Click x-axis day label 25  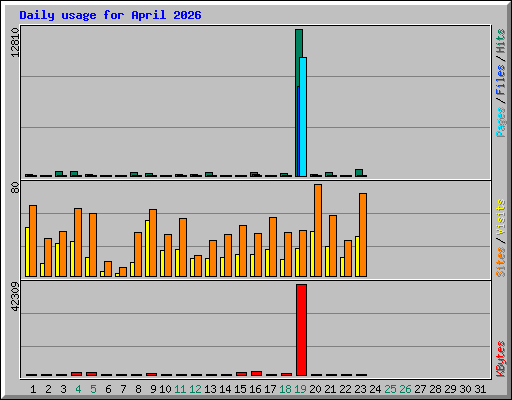[x=390, y=389]
